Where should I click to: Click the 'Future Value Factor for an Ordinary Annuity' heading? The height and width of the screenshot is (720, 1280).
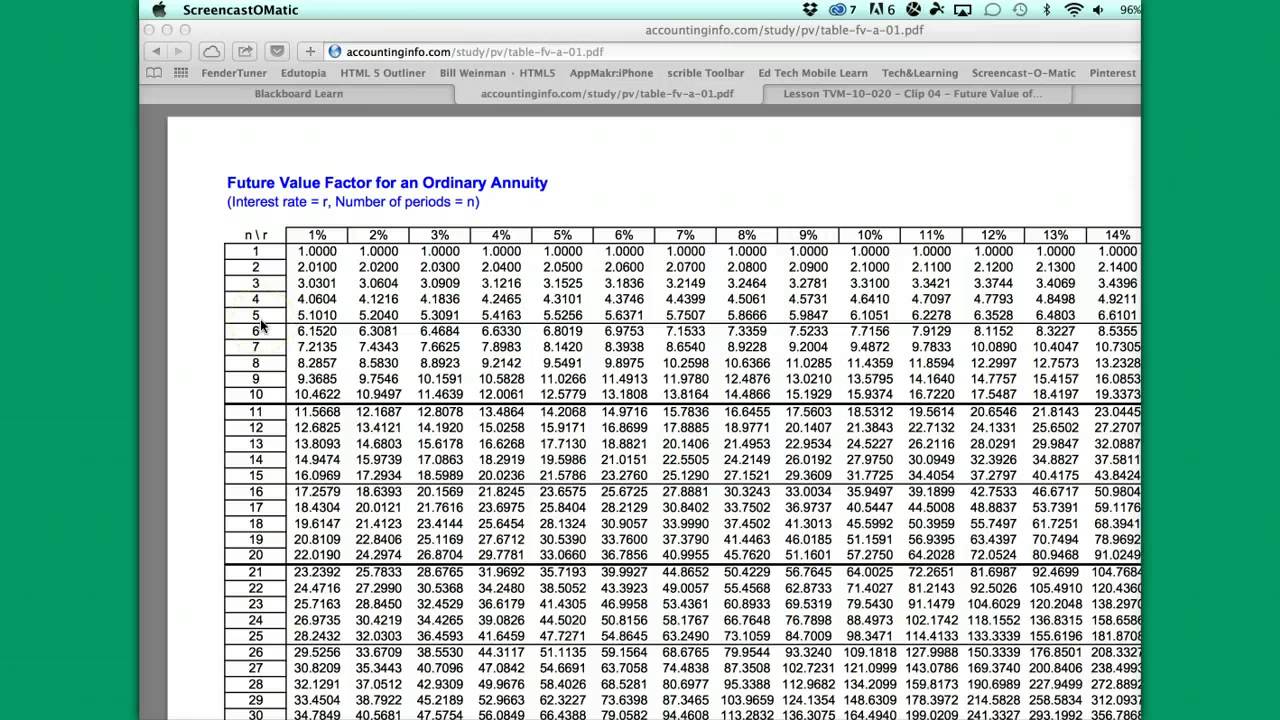click(x=387, y=183)
